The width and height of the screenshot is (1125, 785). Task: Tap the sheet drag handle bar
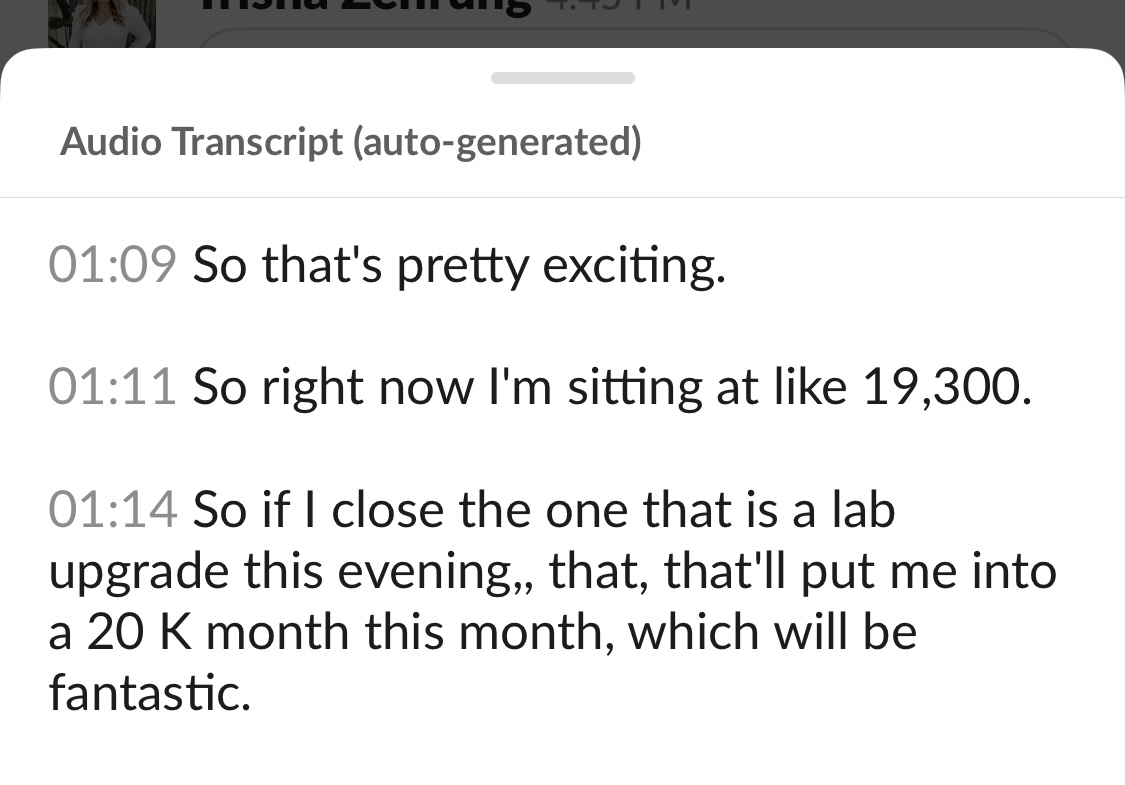pos(562,78)
